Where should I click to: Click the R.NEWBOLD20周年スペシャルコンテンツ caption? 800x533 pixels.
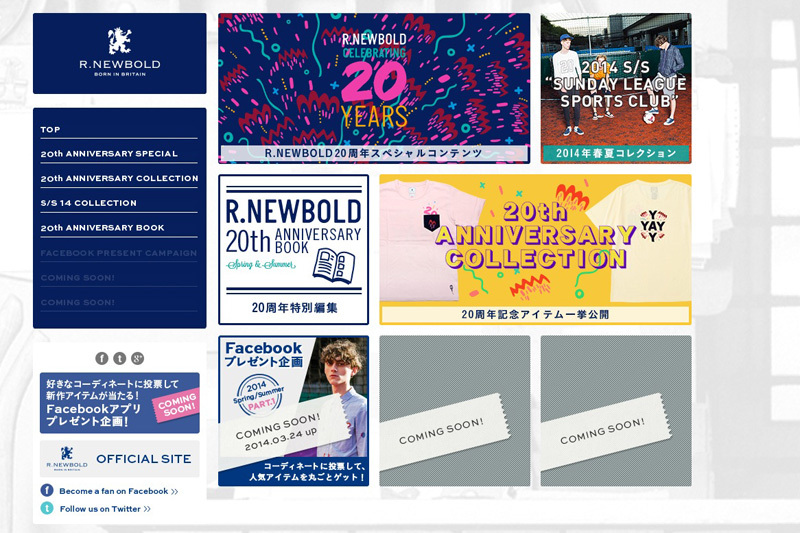(374, 153)
